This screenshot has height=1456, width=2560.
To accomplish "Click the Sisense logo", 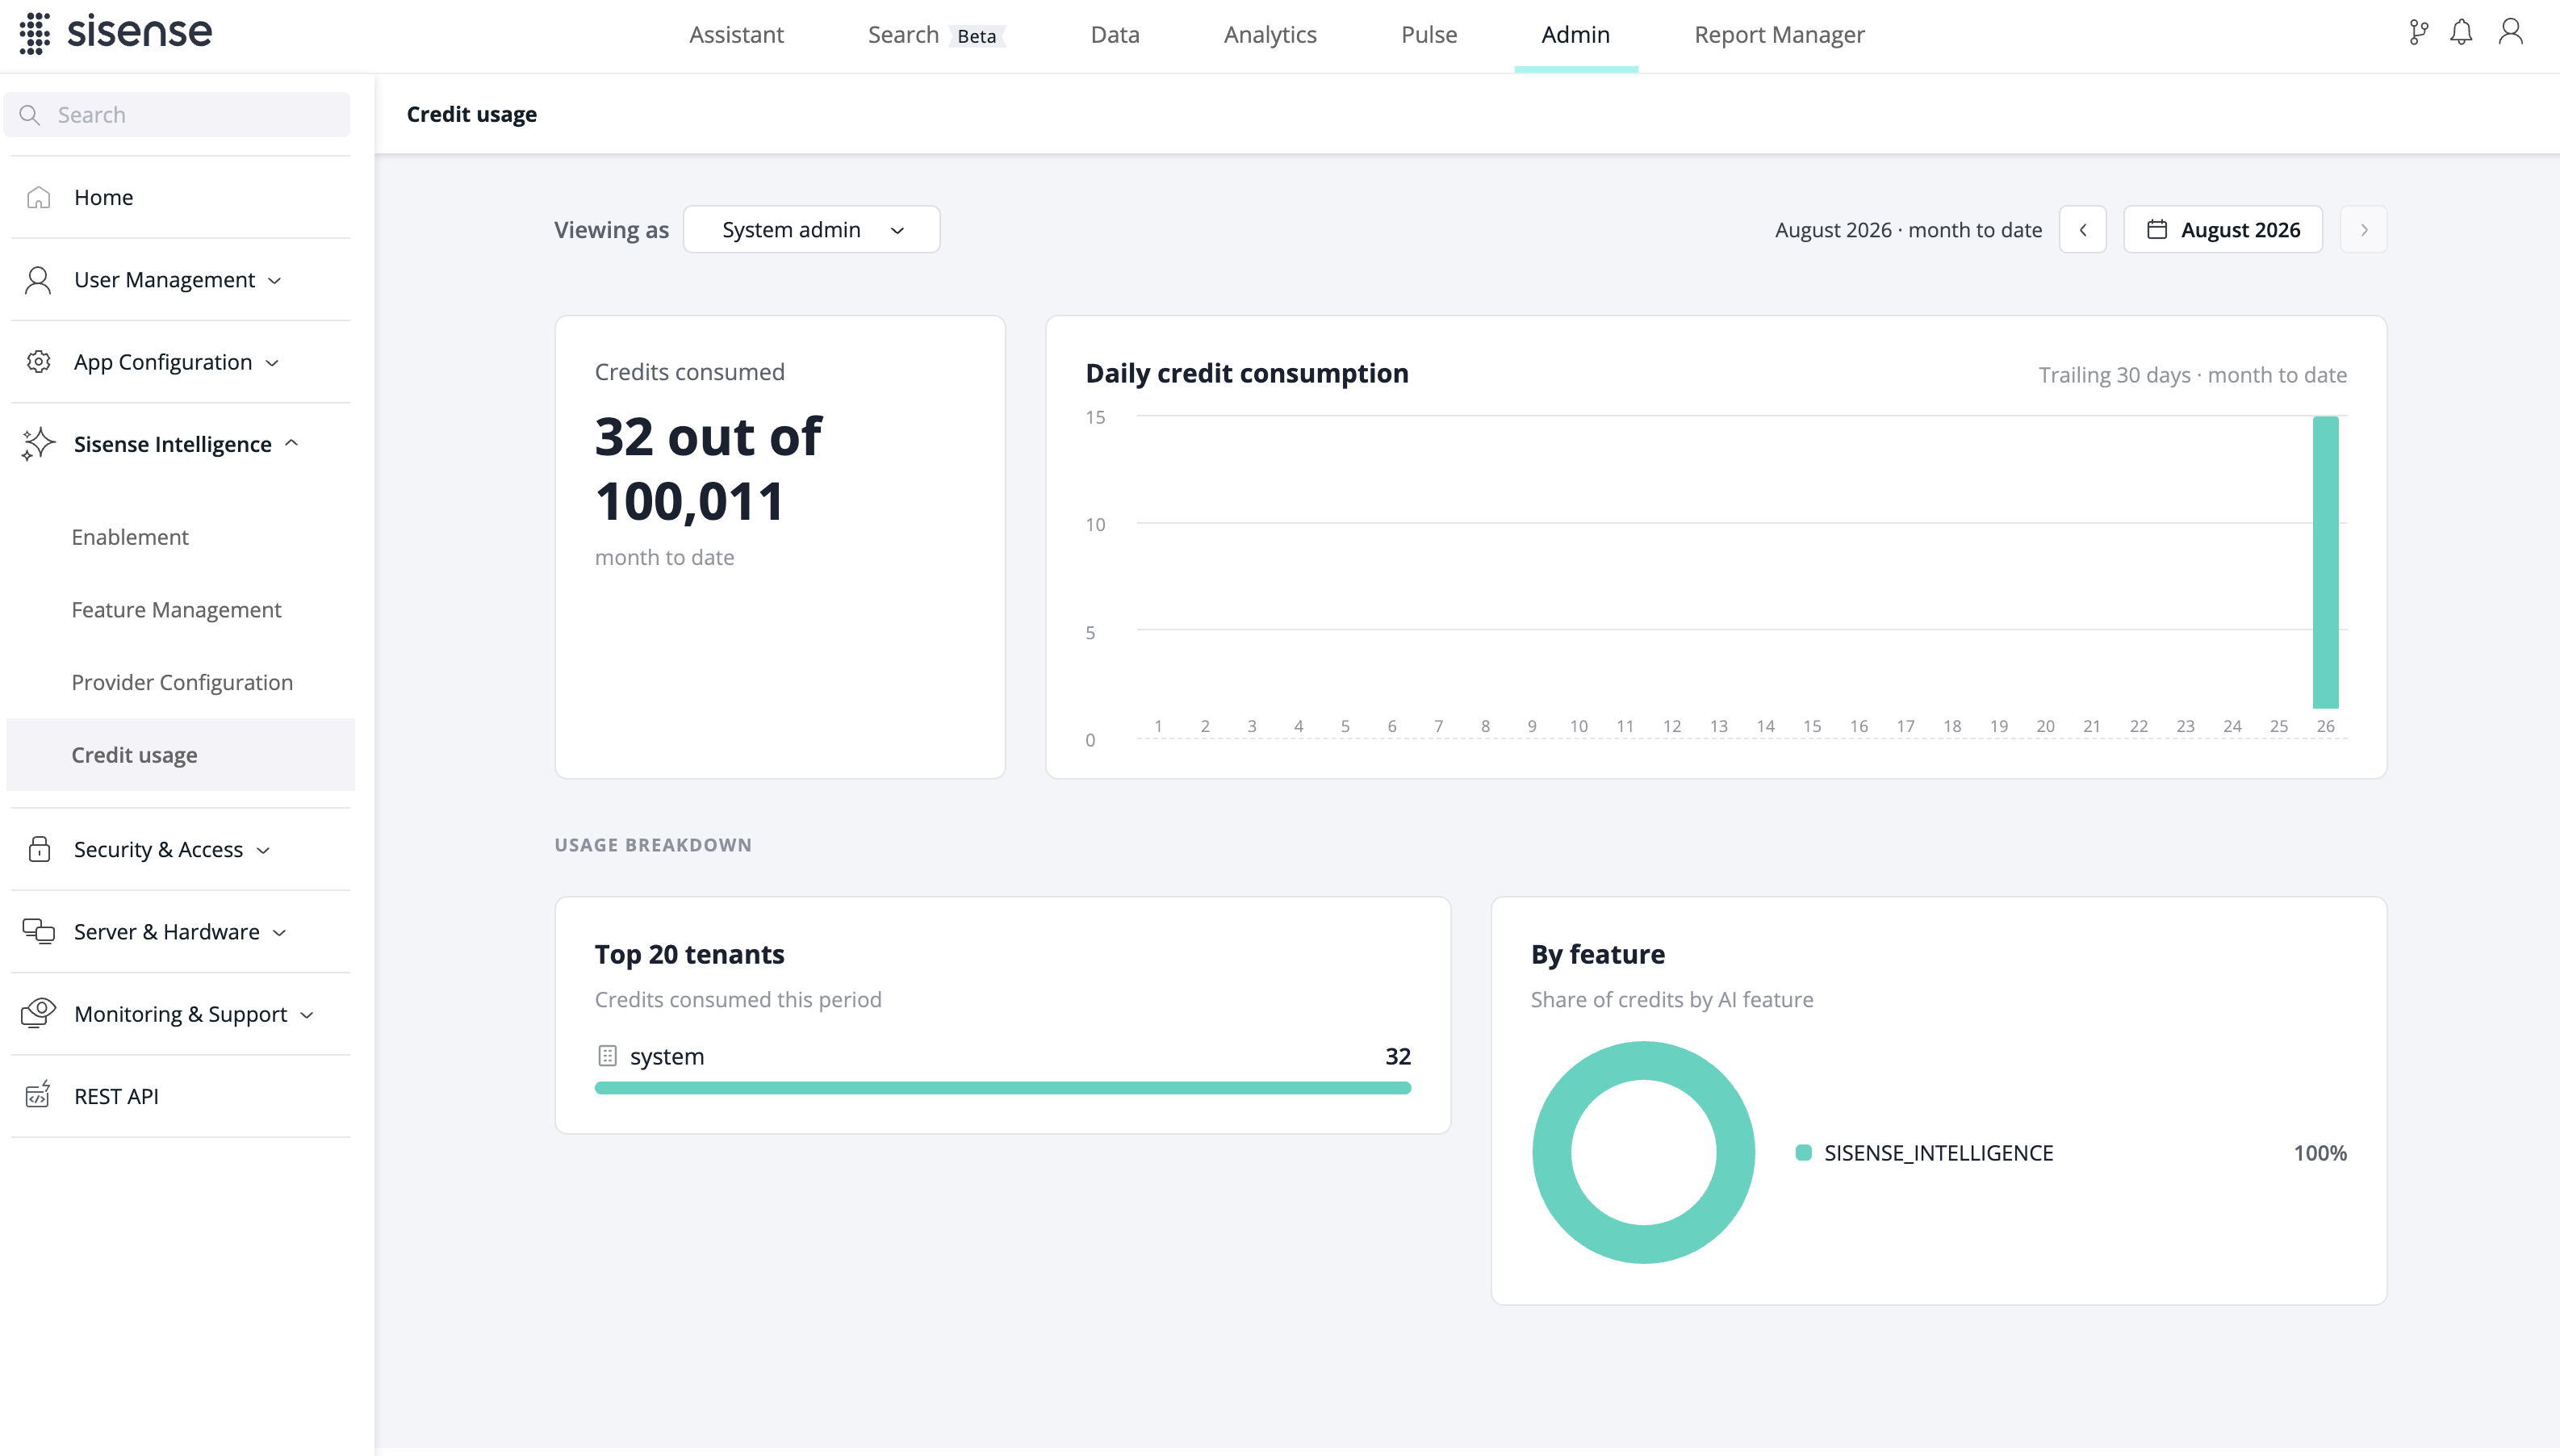I will click(116, 33).
